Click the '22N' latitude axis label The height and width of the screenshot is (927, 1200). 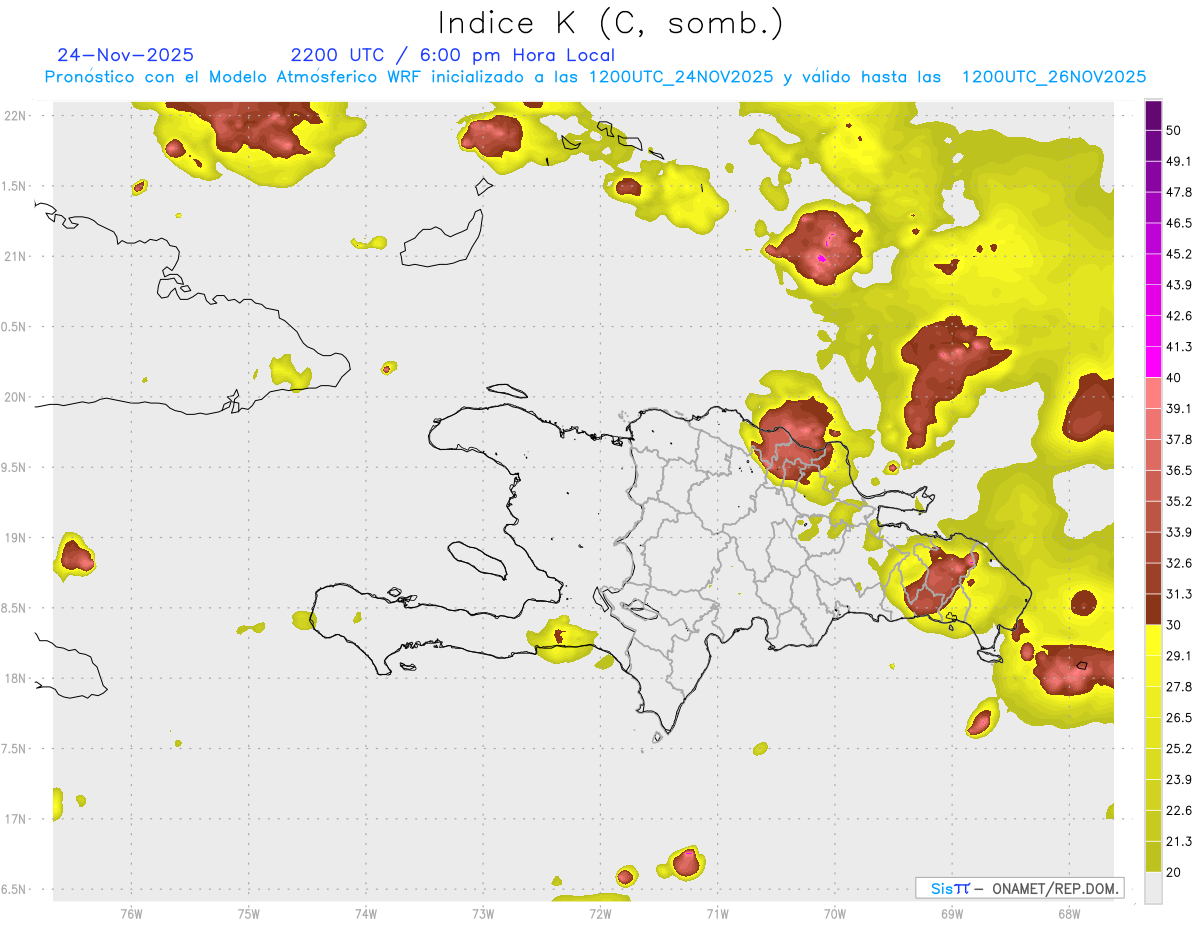click(16, 115)
